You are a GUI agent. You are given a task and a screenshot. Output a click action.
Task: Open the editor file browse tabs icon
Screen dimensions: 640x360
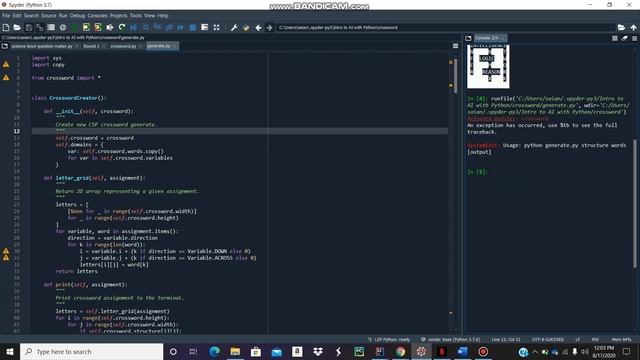click(x=5, y=46)
